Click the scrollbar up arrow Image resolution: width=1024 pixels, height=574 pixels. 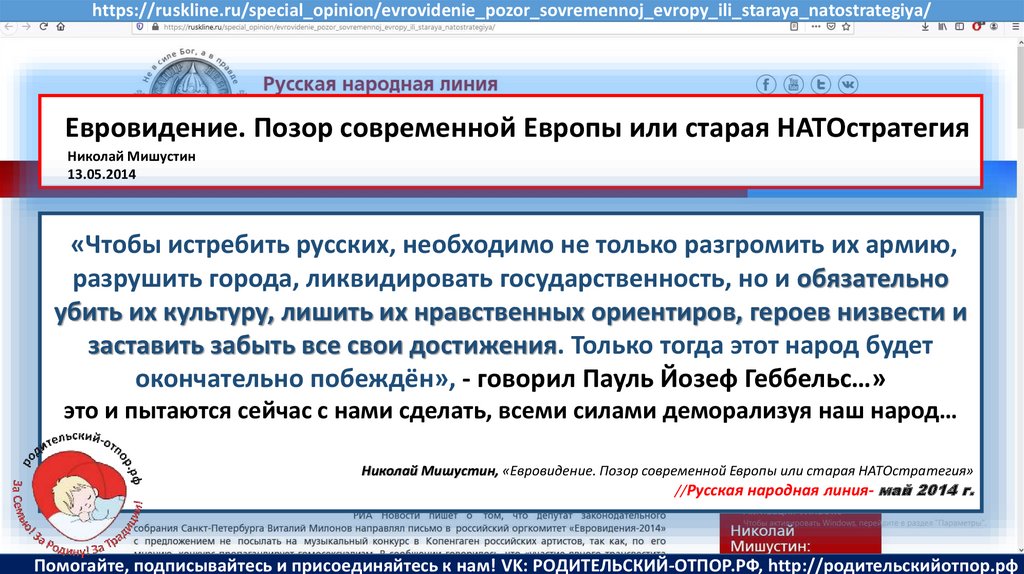click(1019, 42)
